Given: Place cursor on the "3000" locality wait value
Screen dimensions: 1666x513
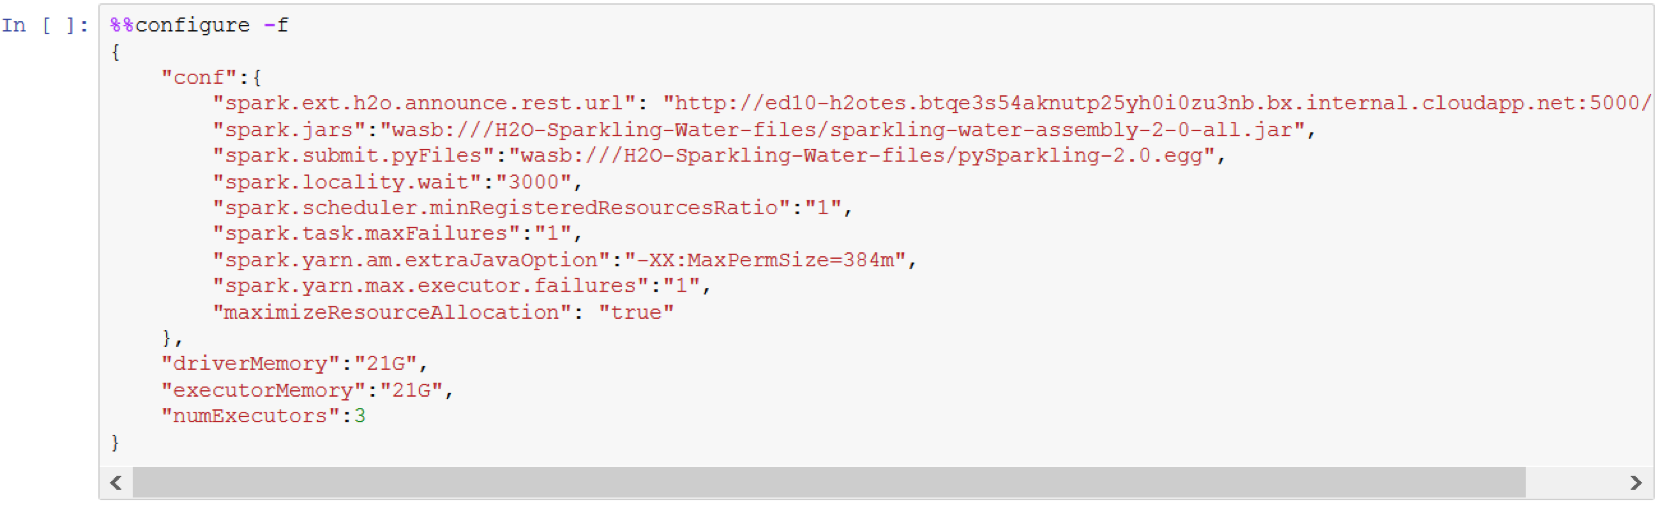Looking at the screenshot, I should point(534,182).
